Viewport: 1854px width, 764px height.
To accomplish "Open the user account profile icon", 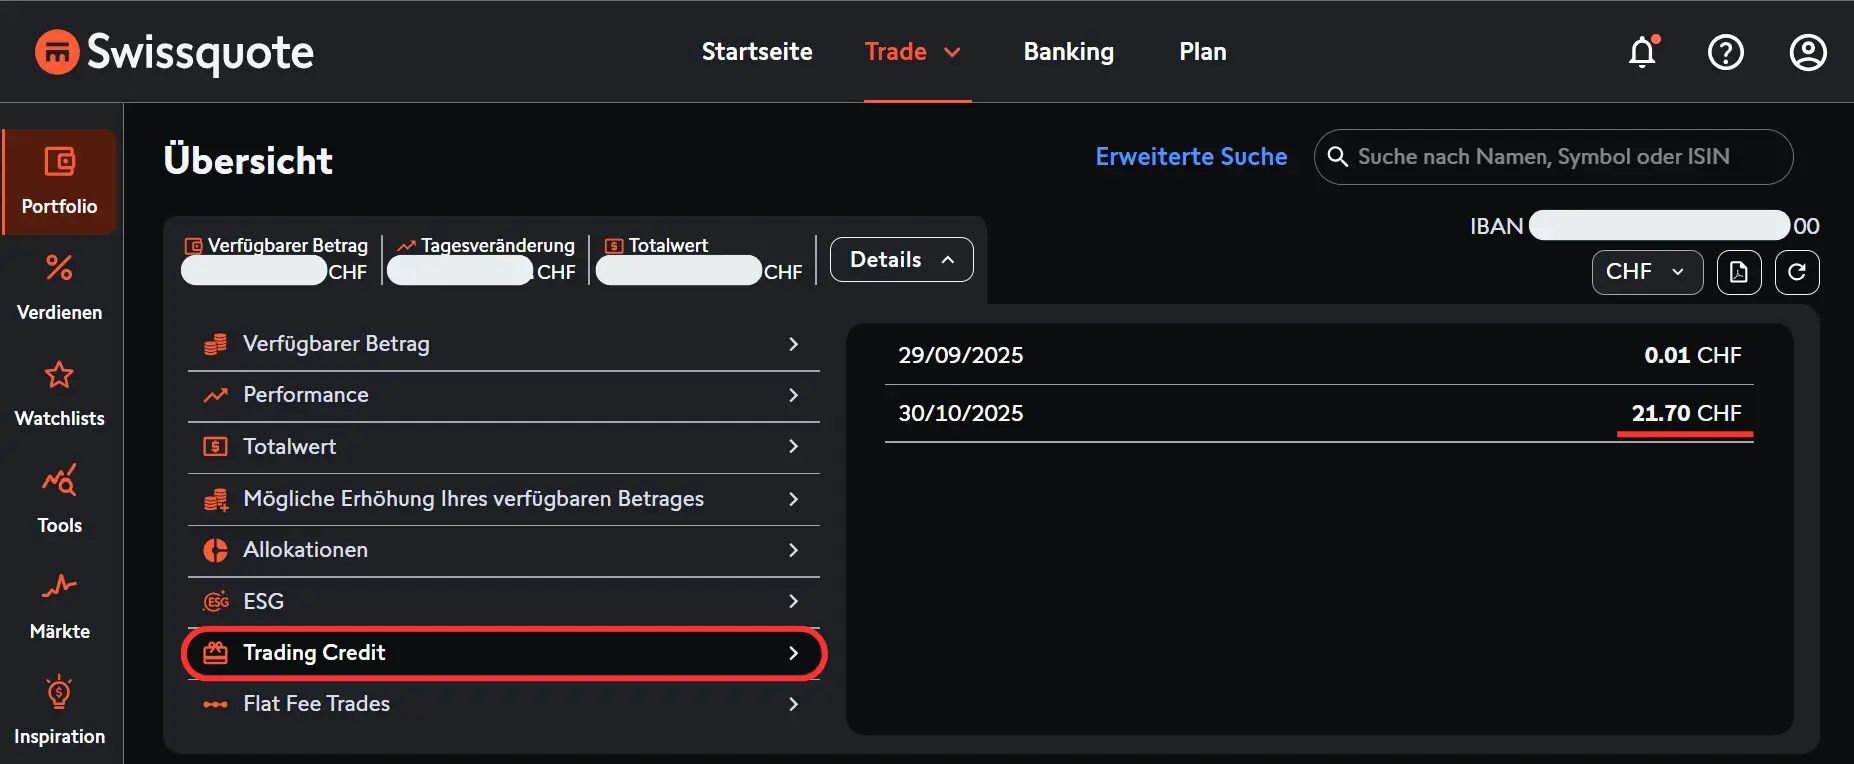I will click(x=1808, y=52).
